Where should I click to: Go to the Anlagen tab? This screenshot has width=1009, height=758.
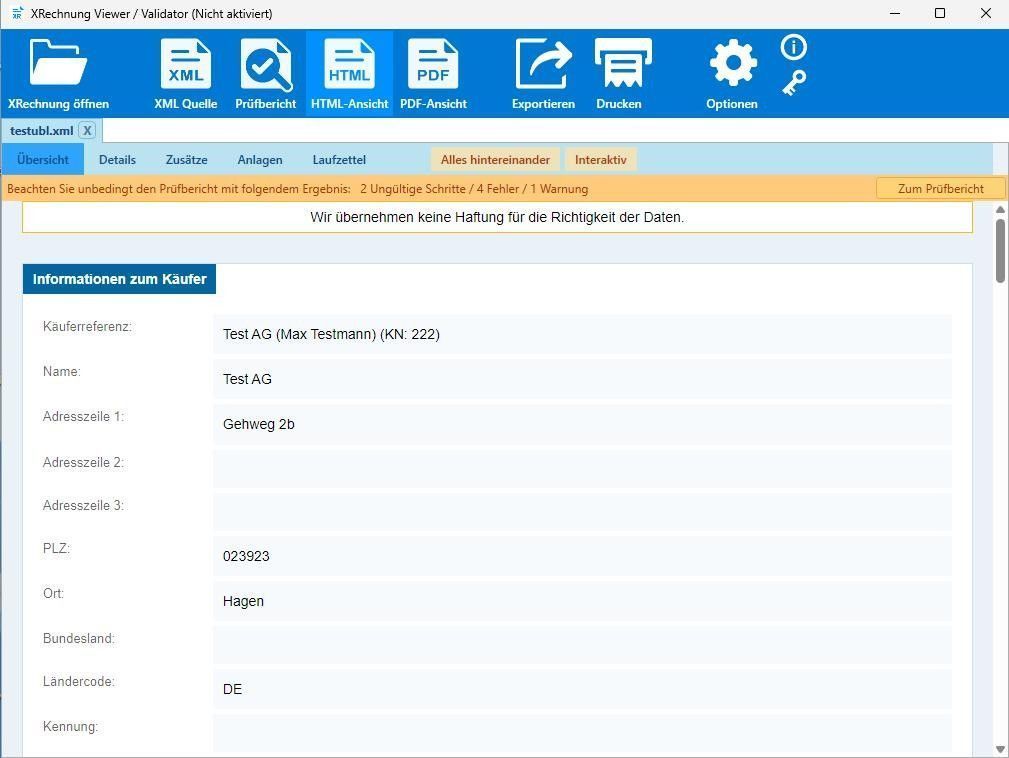260,160
